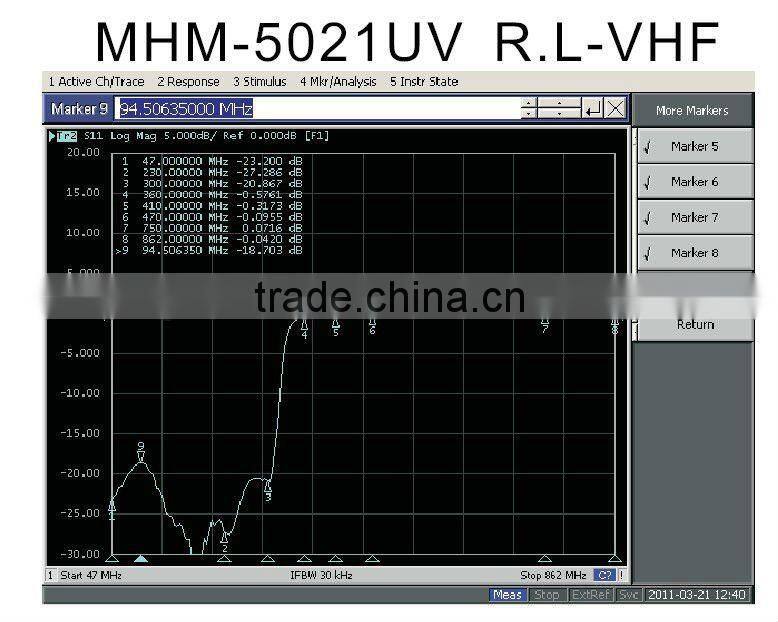Select marker table row 750.00000 MHz 0.0716 dB
This screenshot has width=778, height=622.
(212, 228)
